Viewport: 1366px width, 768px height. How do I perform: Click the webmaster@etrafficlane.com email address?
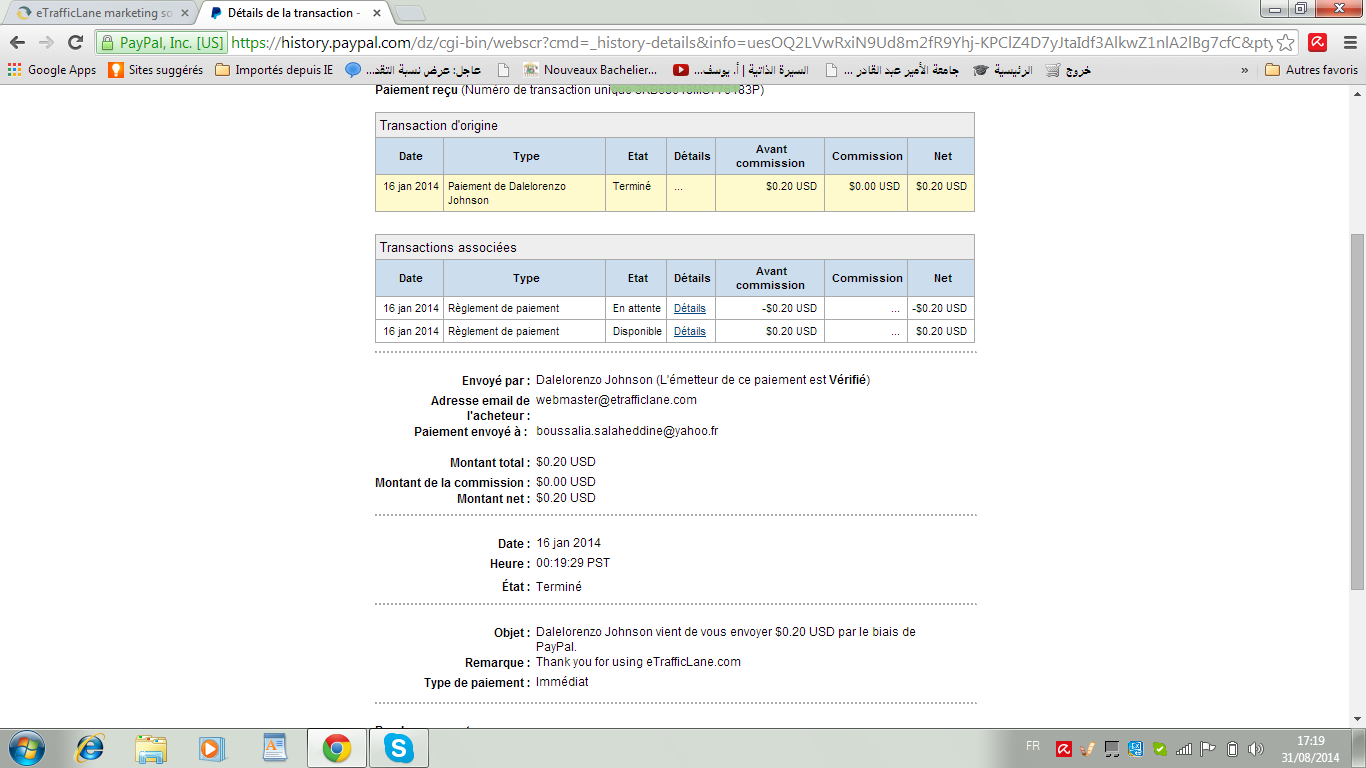[616, 400]
